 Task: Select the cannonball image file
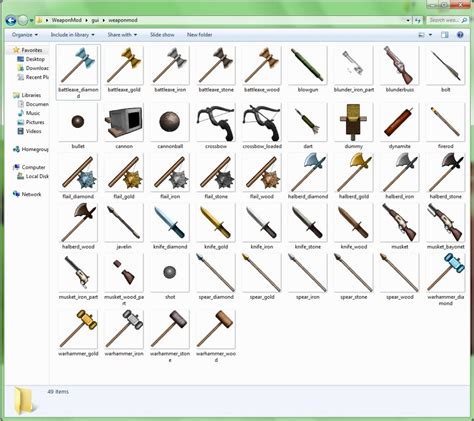(170, 126)
